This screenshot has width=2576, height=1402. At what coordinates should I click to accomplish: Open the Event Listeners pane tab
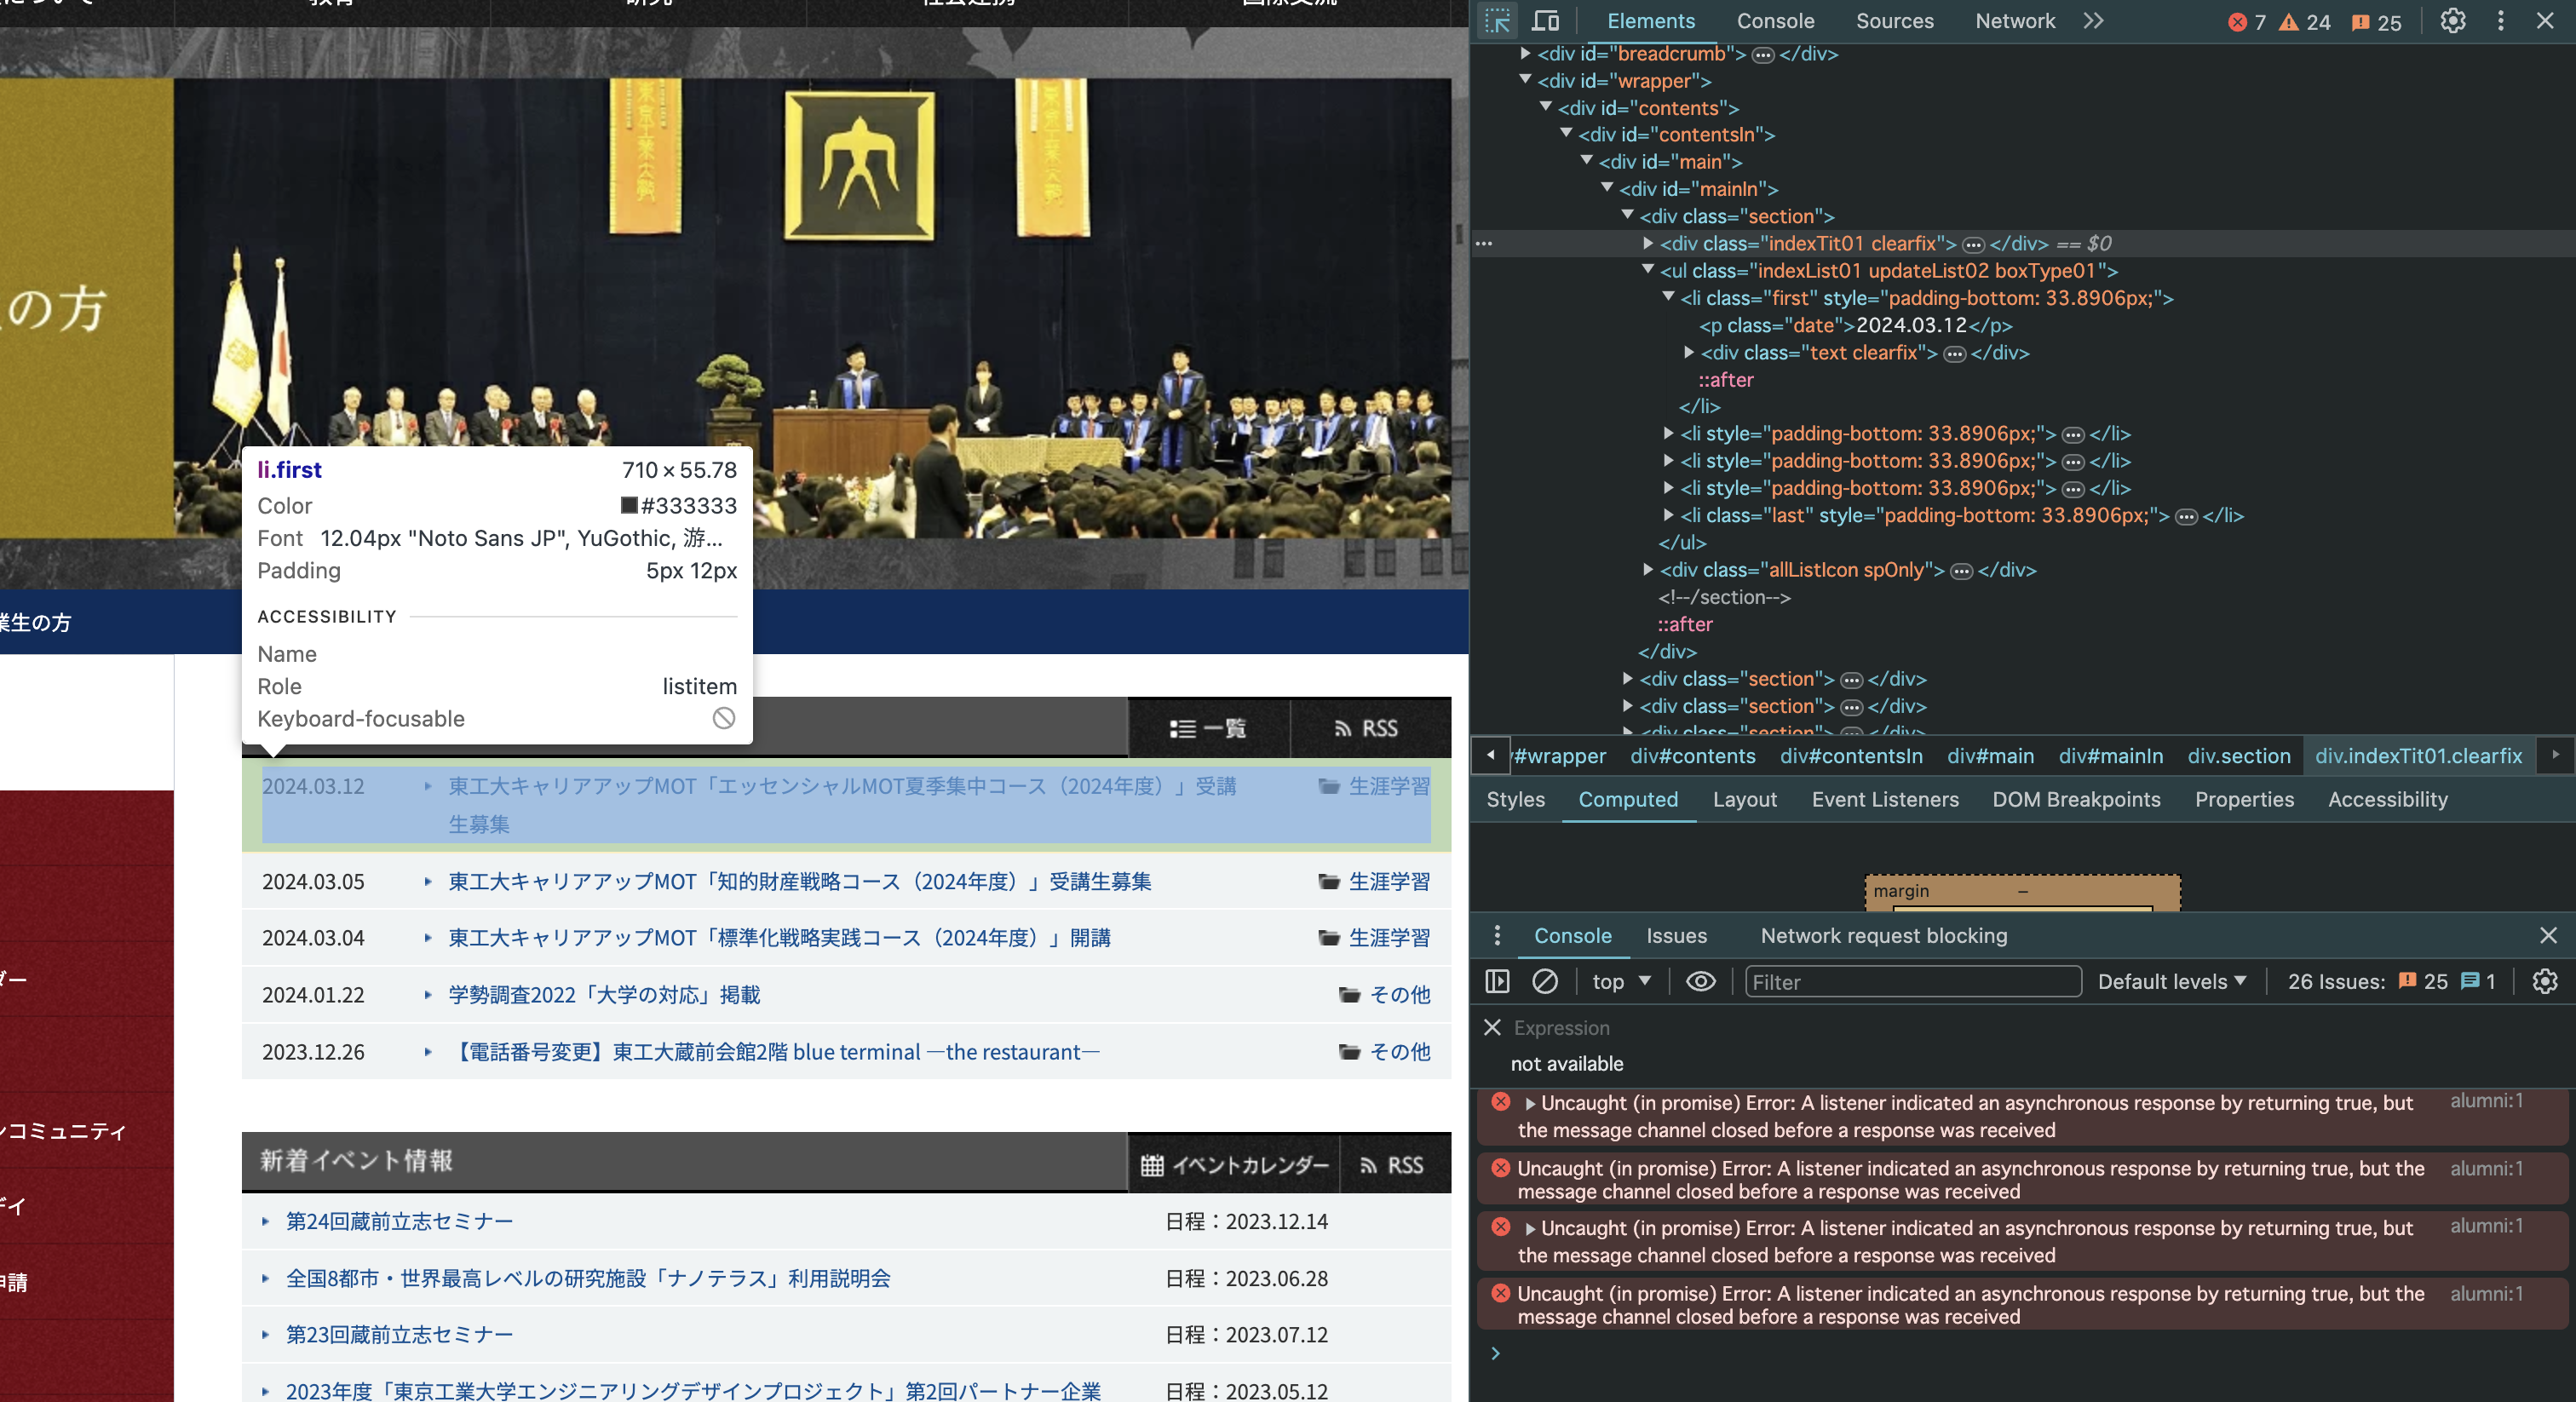click(1885, 799)
